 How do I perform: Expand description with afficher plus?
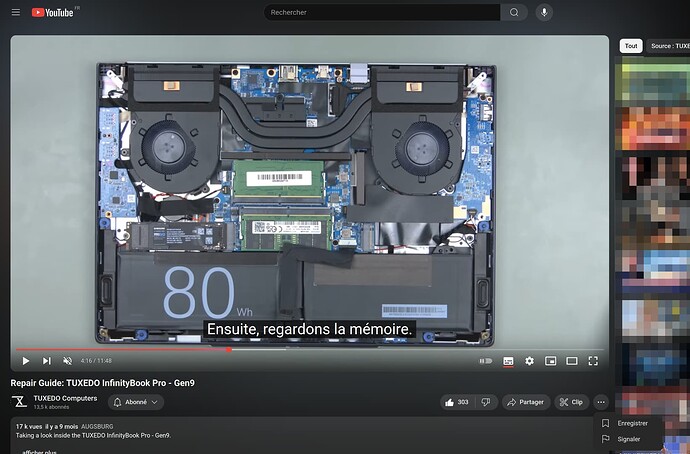[x=40, y=451]
